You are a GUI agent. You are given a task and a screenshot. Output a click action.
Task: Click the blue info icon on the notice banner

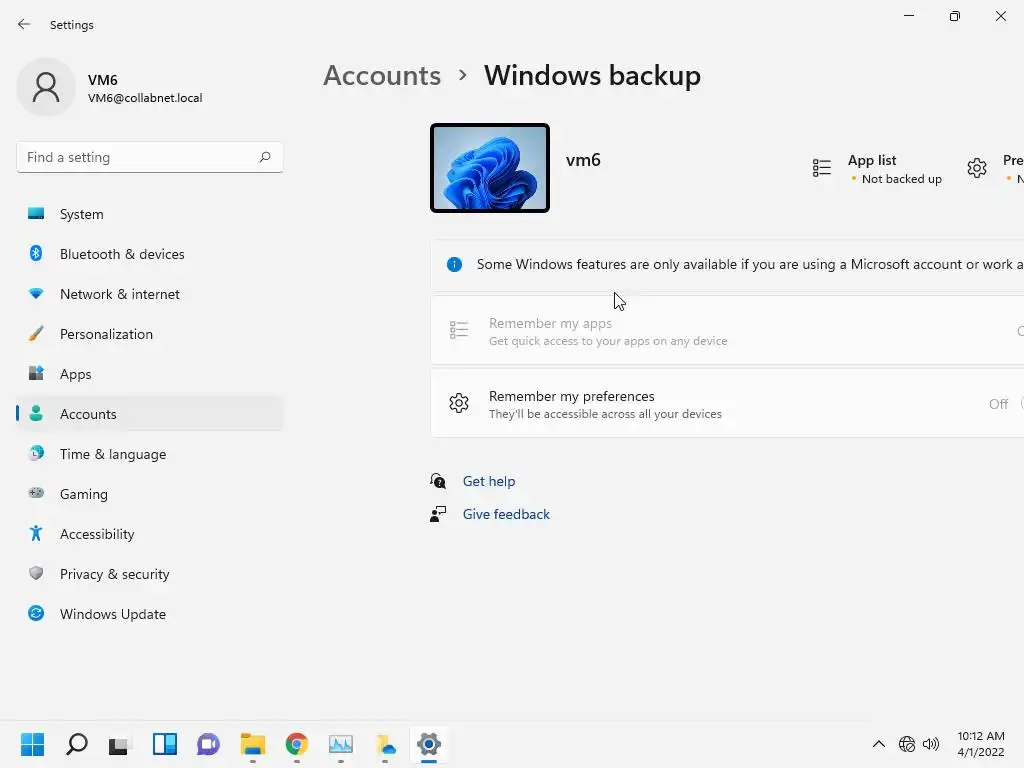[x=455, y=264]
